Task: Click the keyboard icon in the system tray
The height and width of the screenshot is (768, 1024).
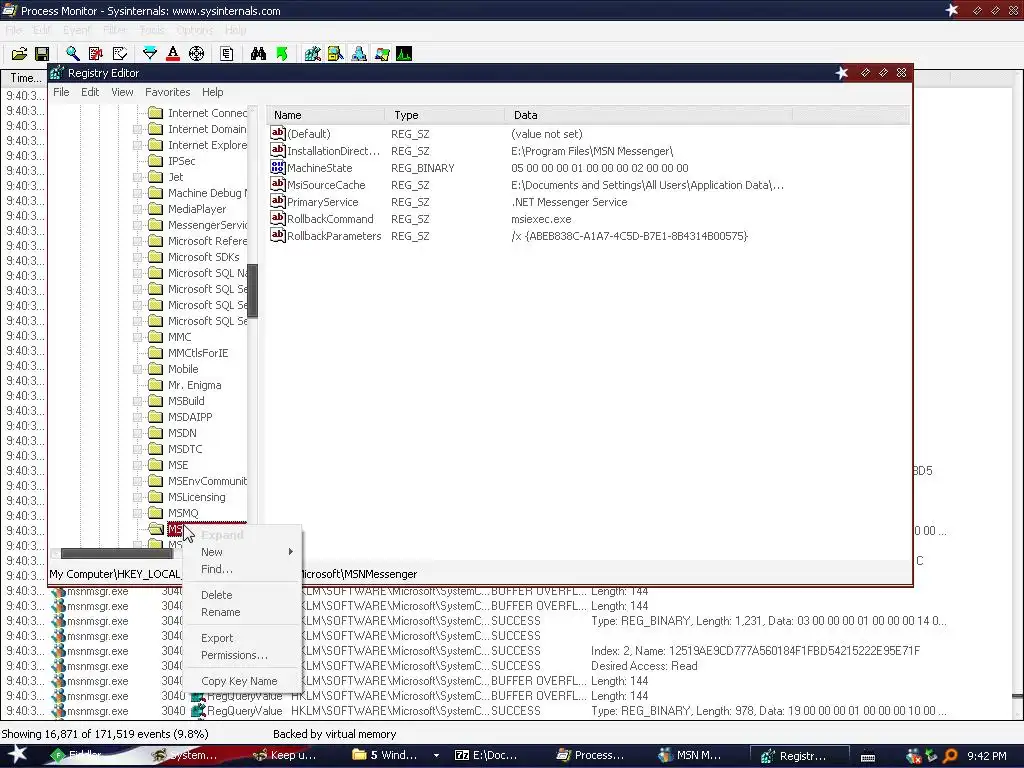Action: coord(868,757)
